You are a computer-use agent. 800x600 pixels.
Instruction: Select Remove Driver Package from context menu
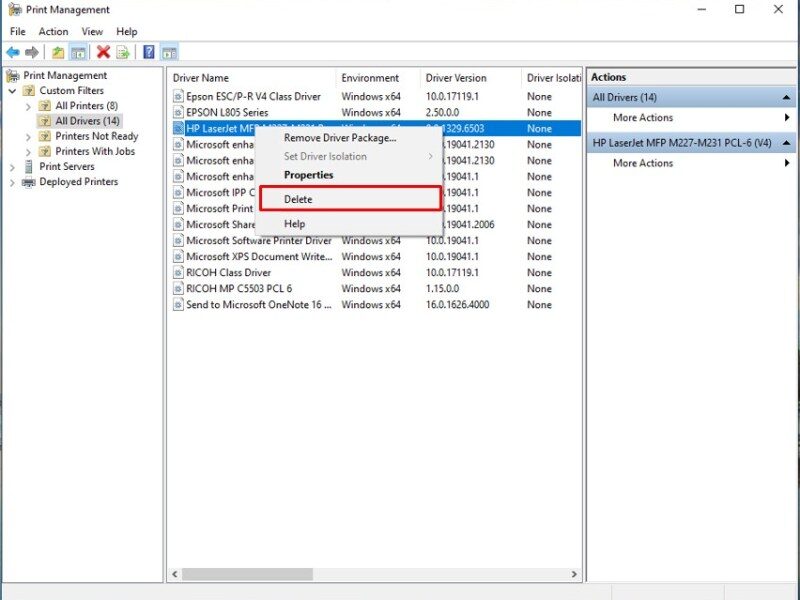(x=339, y=138)
